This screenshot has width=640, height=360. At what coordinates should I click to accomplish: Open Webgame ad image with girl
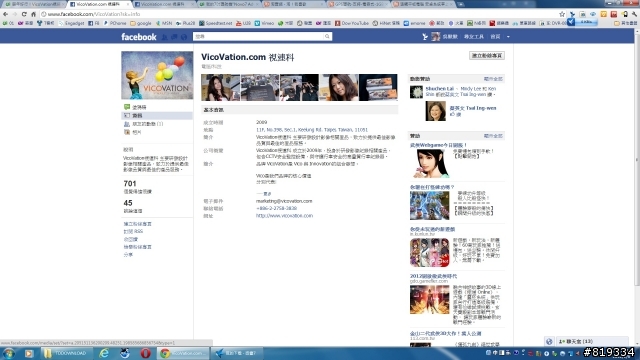[x=430, y=163]
